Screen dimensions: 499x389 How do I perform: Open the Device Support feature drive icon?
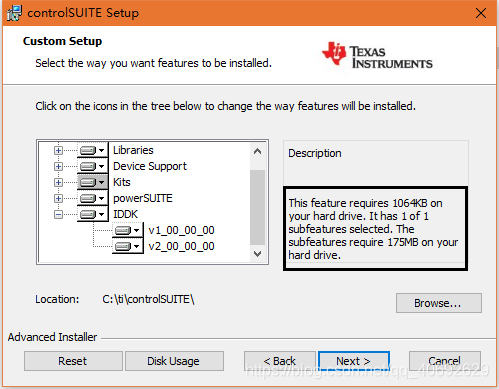pos(93,166)
